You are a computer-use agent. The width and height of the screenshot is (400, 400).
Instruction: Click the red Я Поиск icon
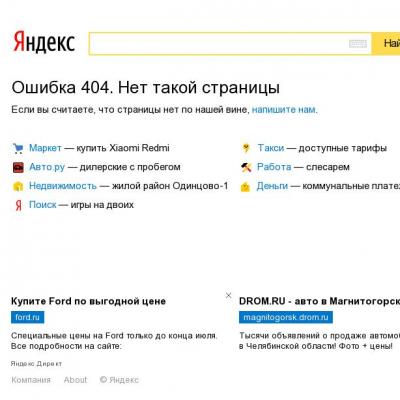[x=18, y=205]
